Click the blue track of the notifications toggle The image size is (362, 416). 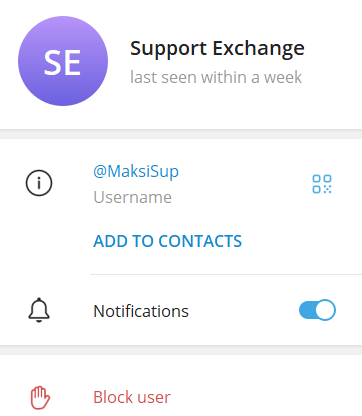pyautogui.click(x=307, y=310)
